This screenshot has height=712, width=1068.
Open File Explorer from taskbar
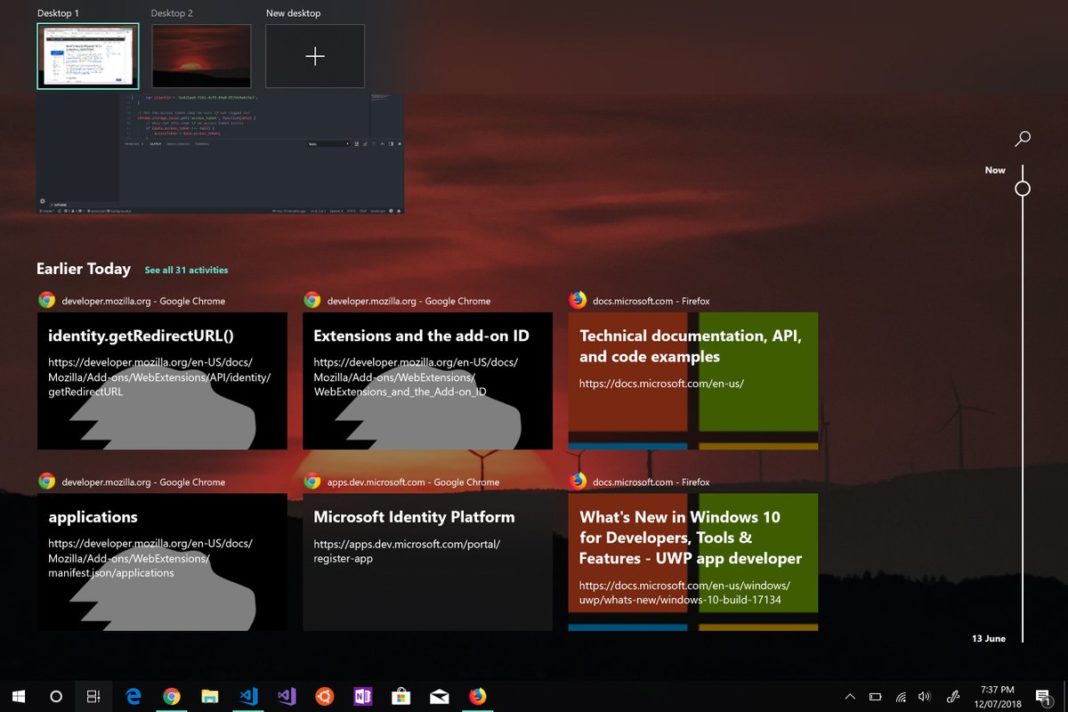[x=210, y=696]
